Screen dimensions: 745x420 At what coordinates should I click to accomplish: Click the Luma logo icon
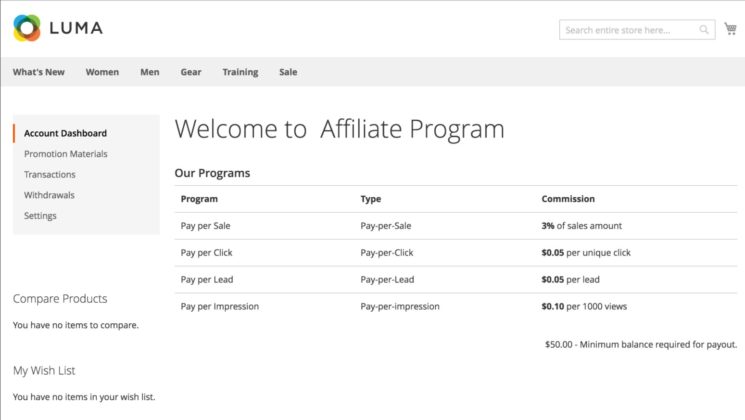(x=27, y=28)
